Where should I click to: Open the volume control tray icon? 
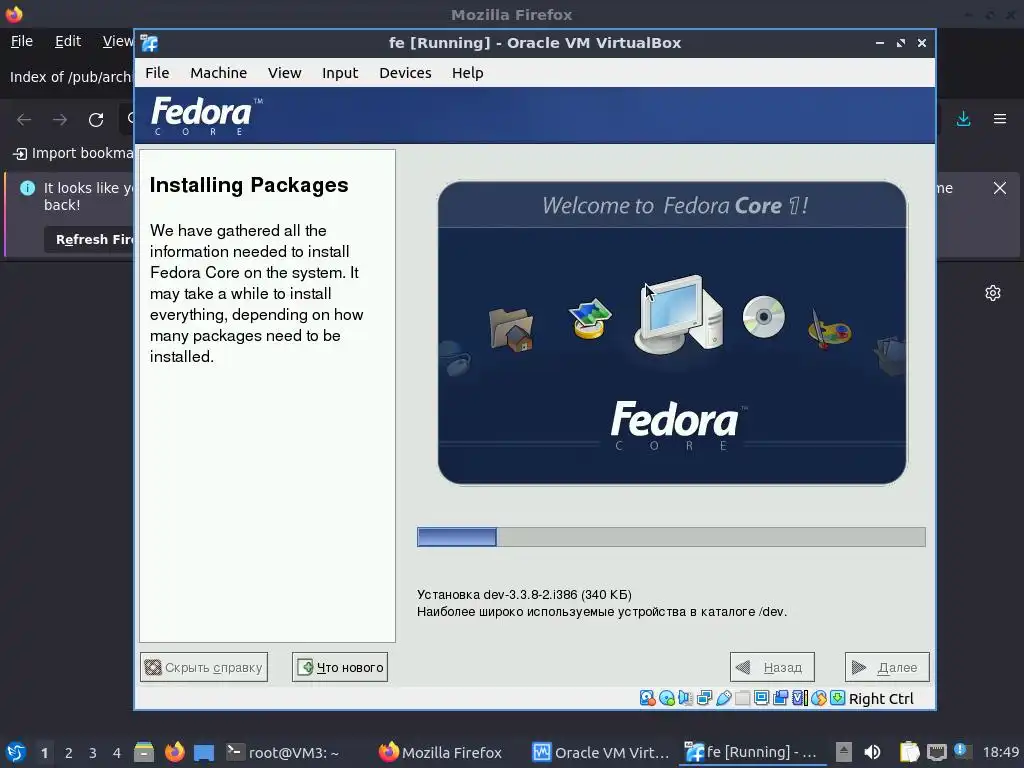pos(872,752)
